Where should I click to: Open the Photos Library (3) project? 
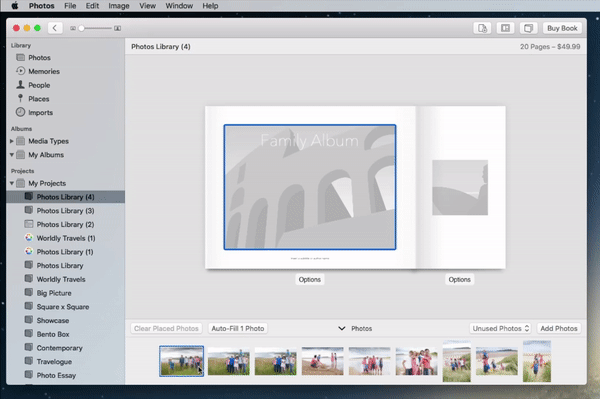(x=65, y=211)
